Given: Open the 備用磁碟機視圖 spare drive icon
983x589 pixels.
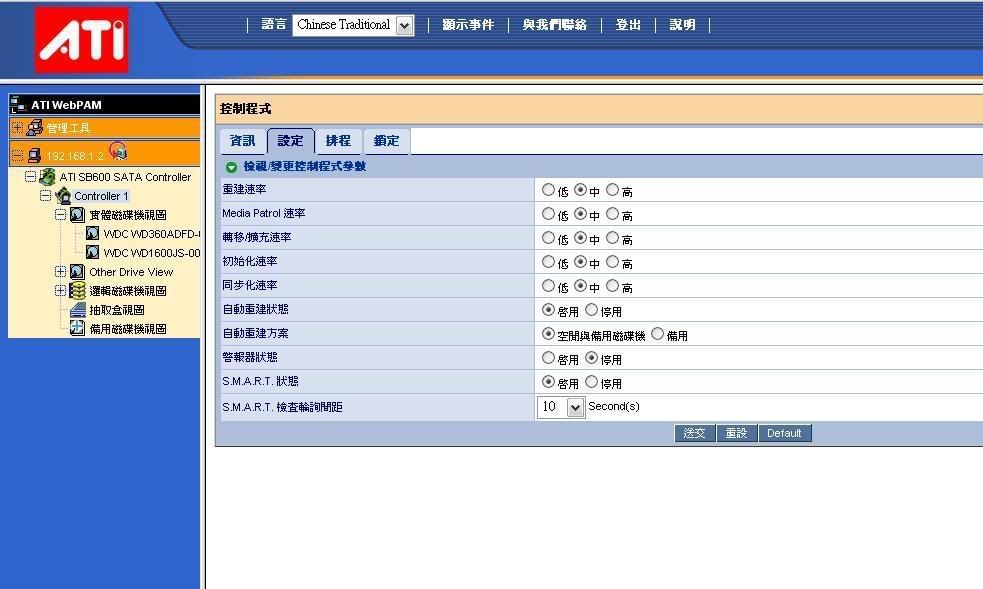Looking at the screenshot, I should (77, 329).
